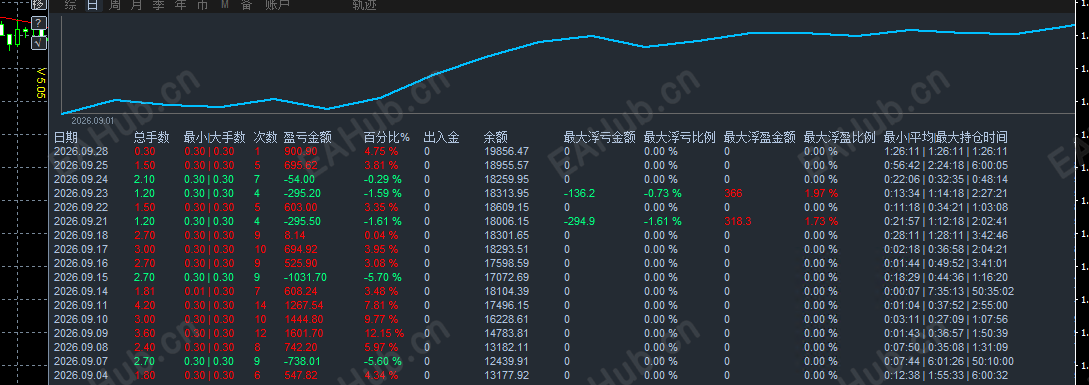Click the 0.01 | 0.30 lot size cell
The image size is (1089, 385).
(x=210, y=291)
